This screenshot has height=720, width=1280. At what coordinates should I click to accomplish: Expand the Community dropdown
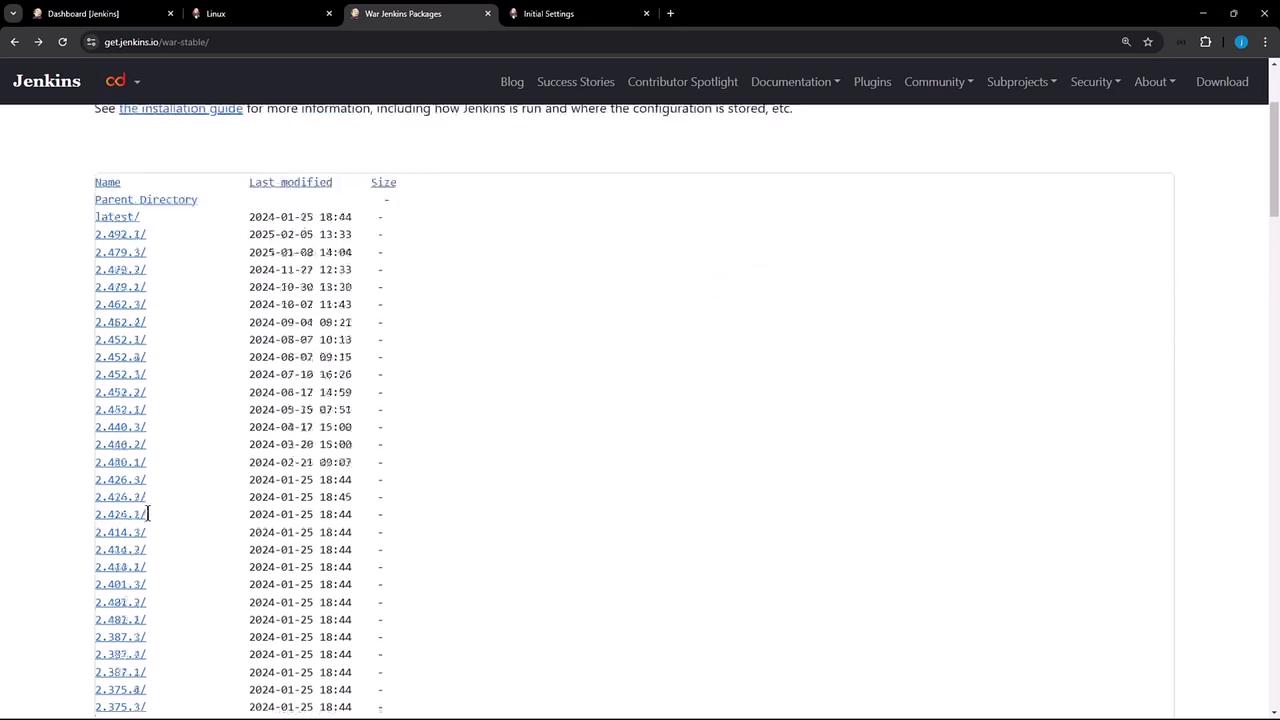[938, 82]
